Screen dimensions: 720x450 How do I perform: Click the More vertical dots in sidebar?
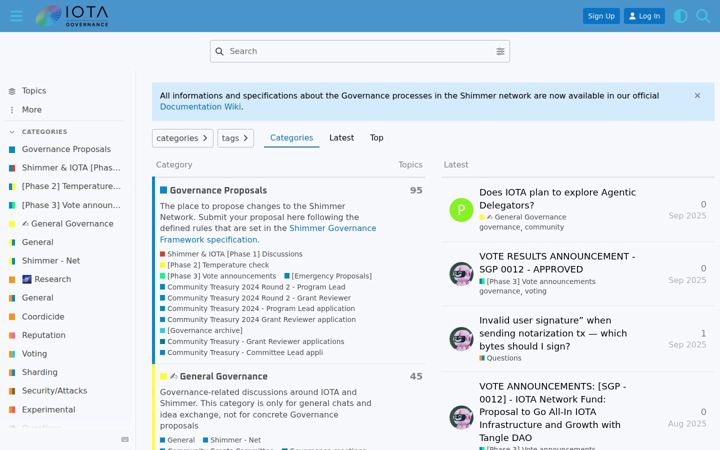[x=12, y=110]
